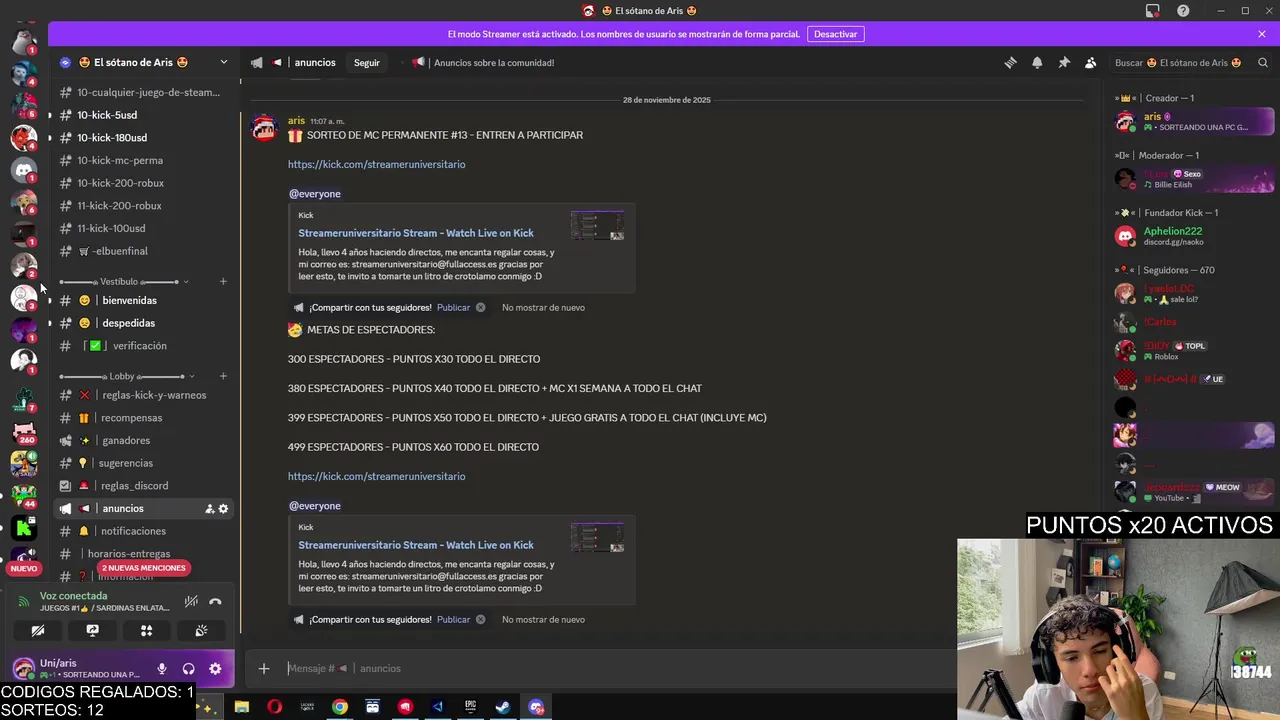
Task: Click Publicar beneath the SORTEO DE MC embed
Action: tap(453, 307)
